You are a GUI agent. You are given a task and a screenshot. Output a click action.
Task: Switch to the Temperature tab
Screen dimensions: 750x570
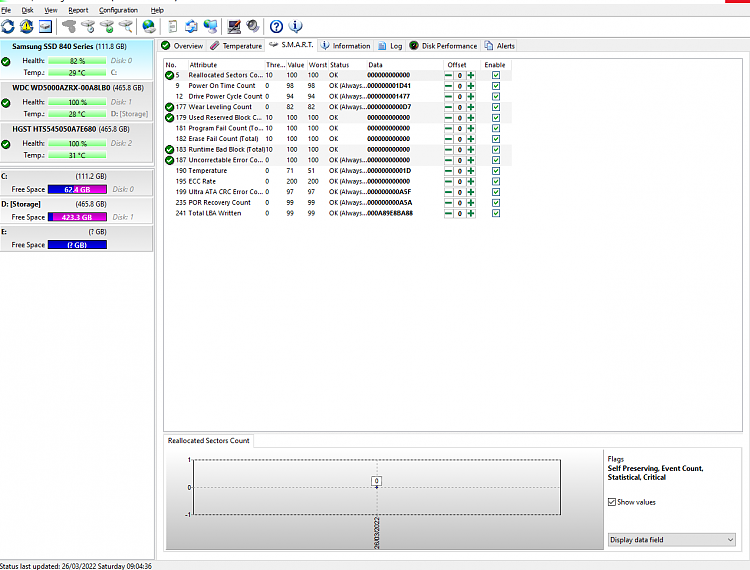[x=236, y=46]
